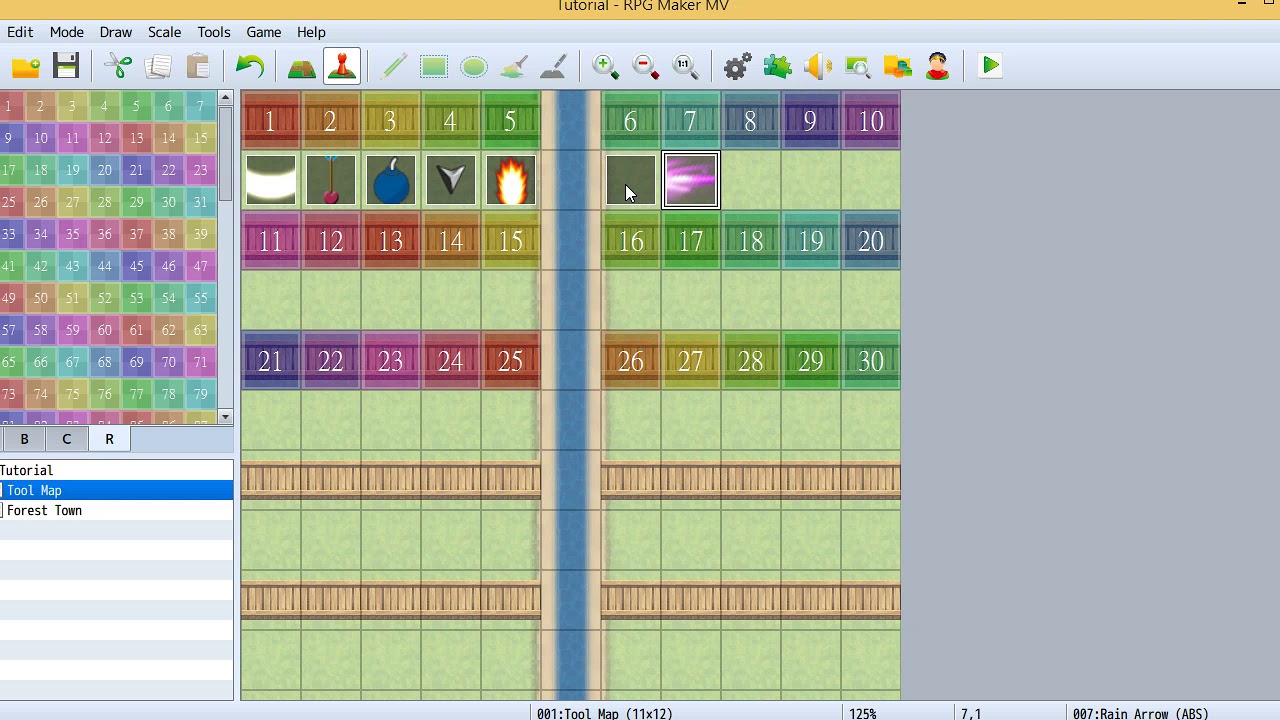Screen dimensions: 1280x720
Task: Start Playtest with the green play icon
Action: tap(990, 67)
